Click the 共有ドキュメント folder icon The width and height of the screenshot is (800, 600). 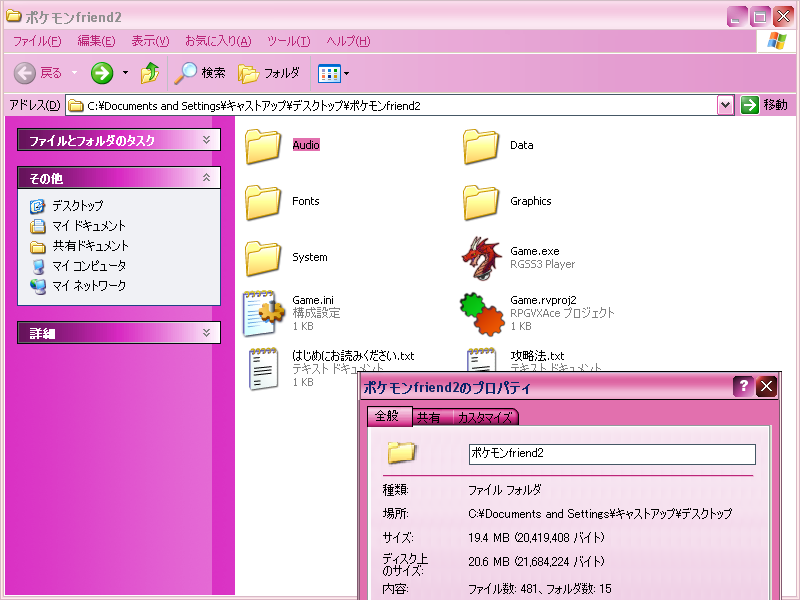point(38,247)
